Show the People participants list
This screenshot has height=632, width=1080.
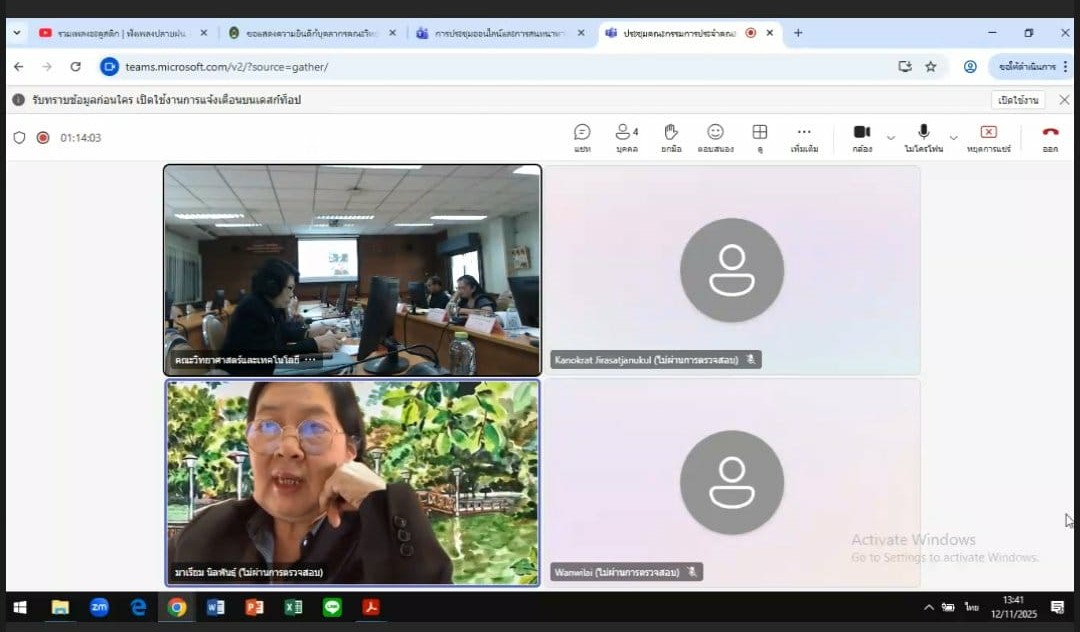(627, 137)
